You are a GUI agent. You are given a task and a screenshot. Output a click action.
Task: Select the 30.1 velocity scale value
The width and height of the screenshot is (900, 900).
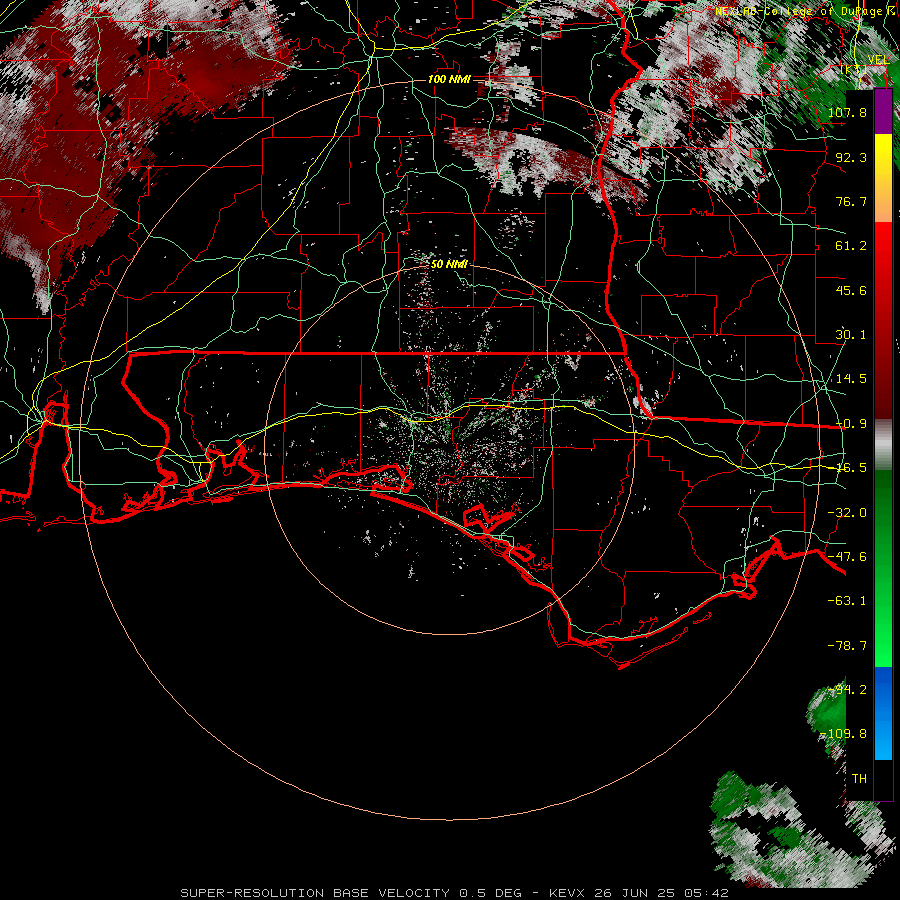851,335
